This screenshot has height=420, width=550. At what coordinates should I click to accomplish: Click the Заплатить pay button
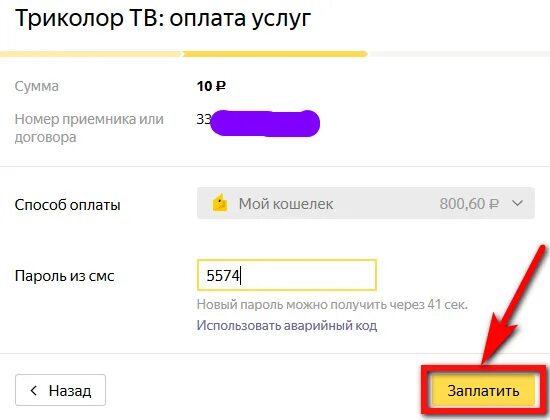coord(483,391)
